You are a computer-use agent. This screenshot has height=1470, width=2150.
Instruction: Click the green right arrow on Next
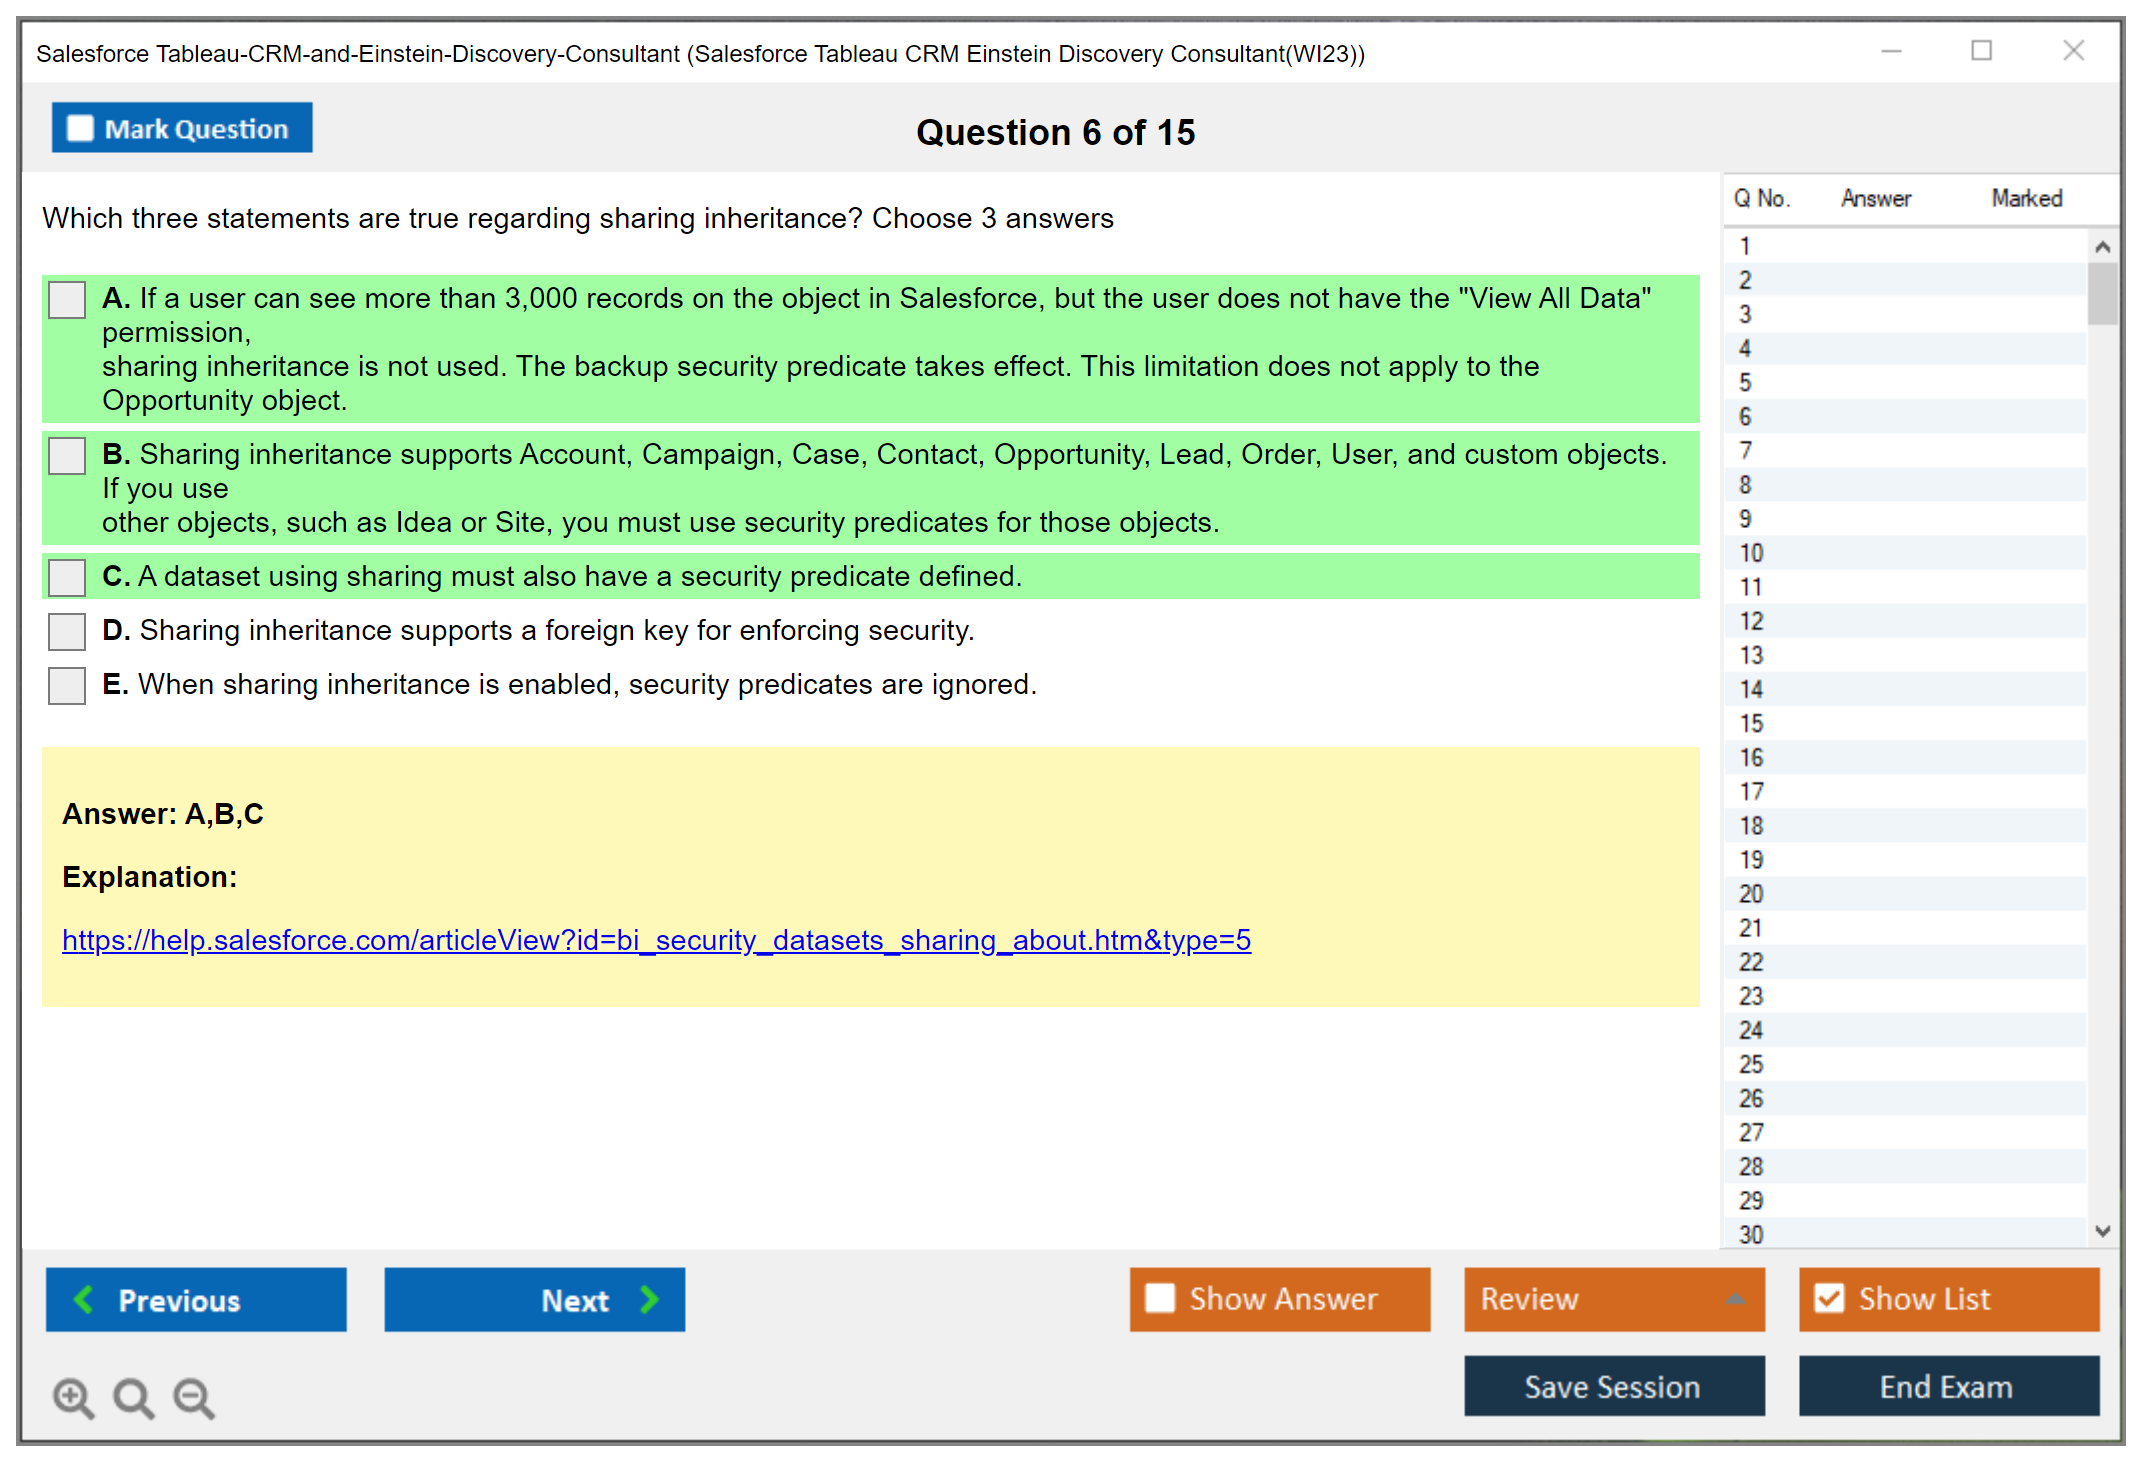[649, 1299]
